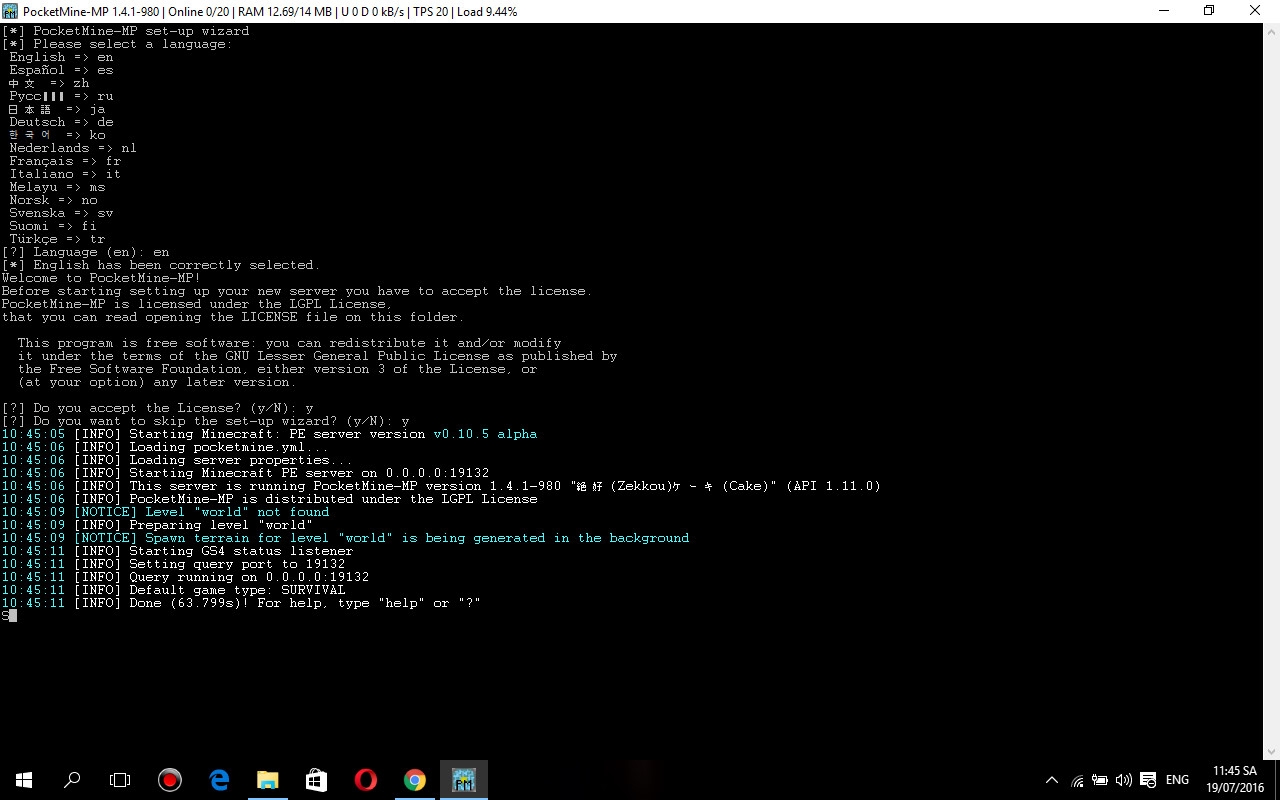The width and height of the screenshot is (1280, 800).
Task: Click the red record circle taskbar icon
Action: tap(169, 780)
